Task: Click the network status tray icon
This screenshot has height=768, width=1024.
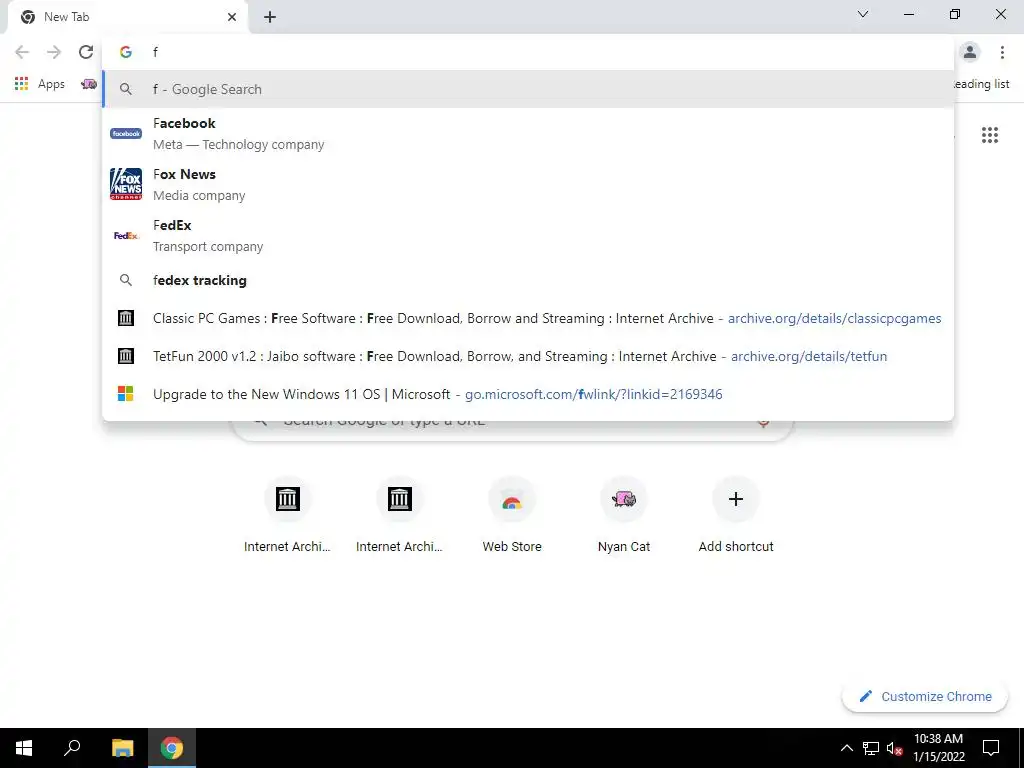Action: 871,748
